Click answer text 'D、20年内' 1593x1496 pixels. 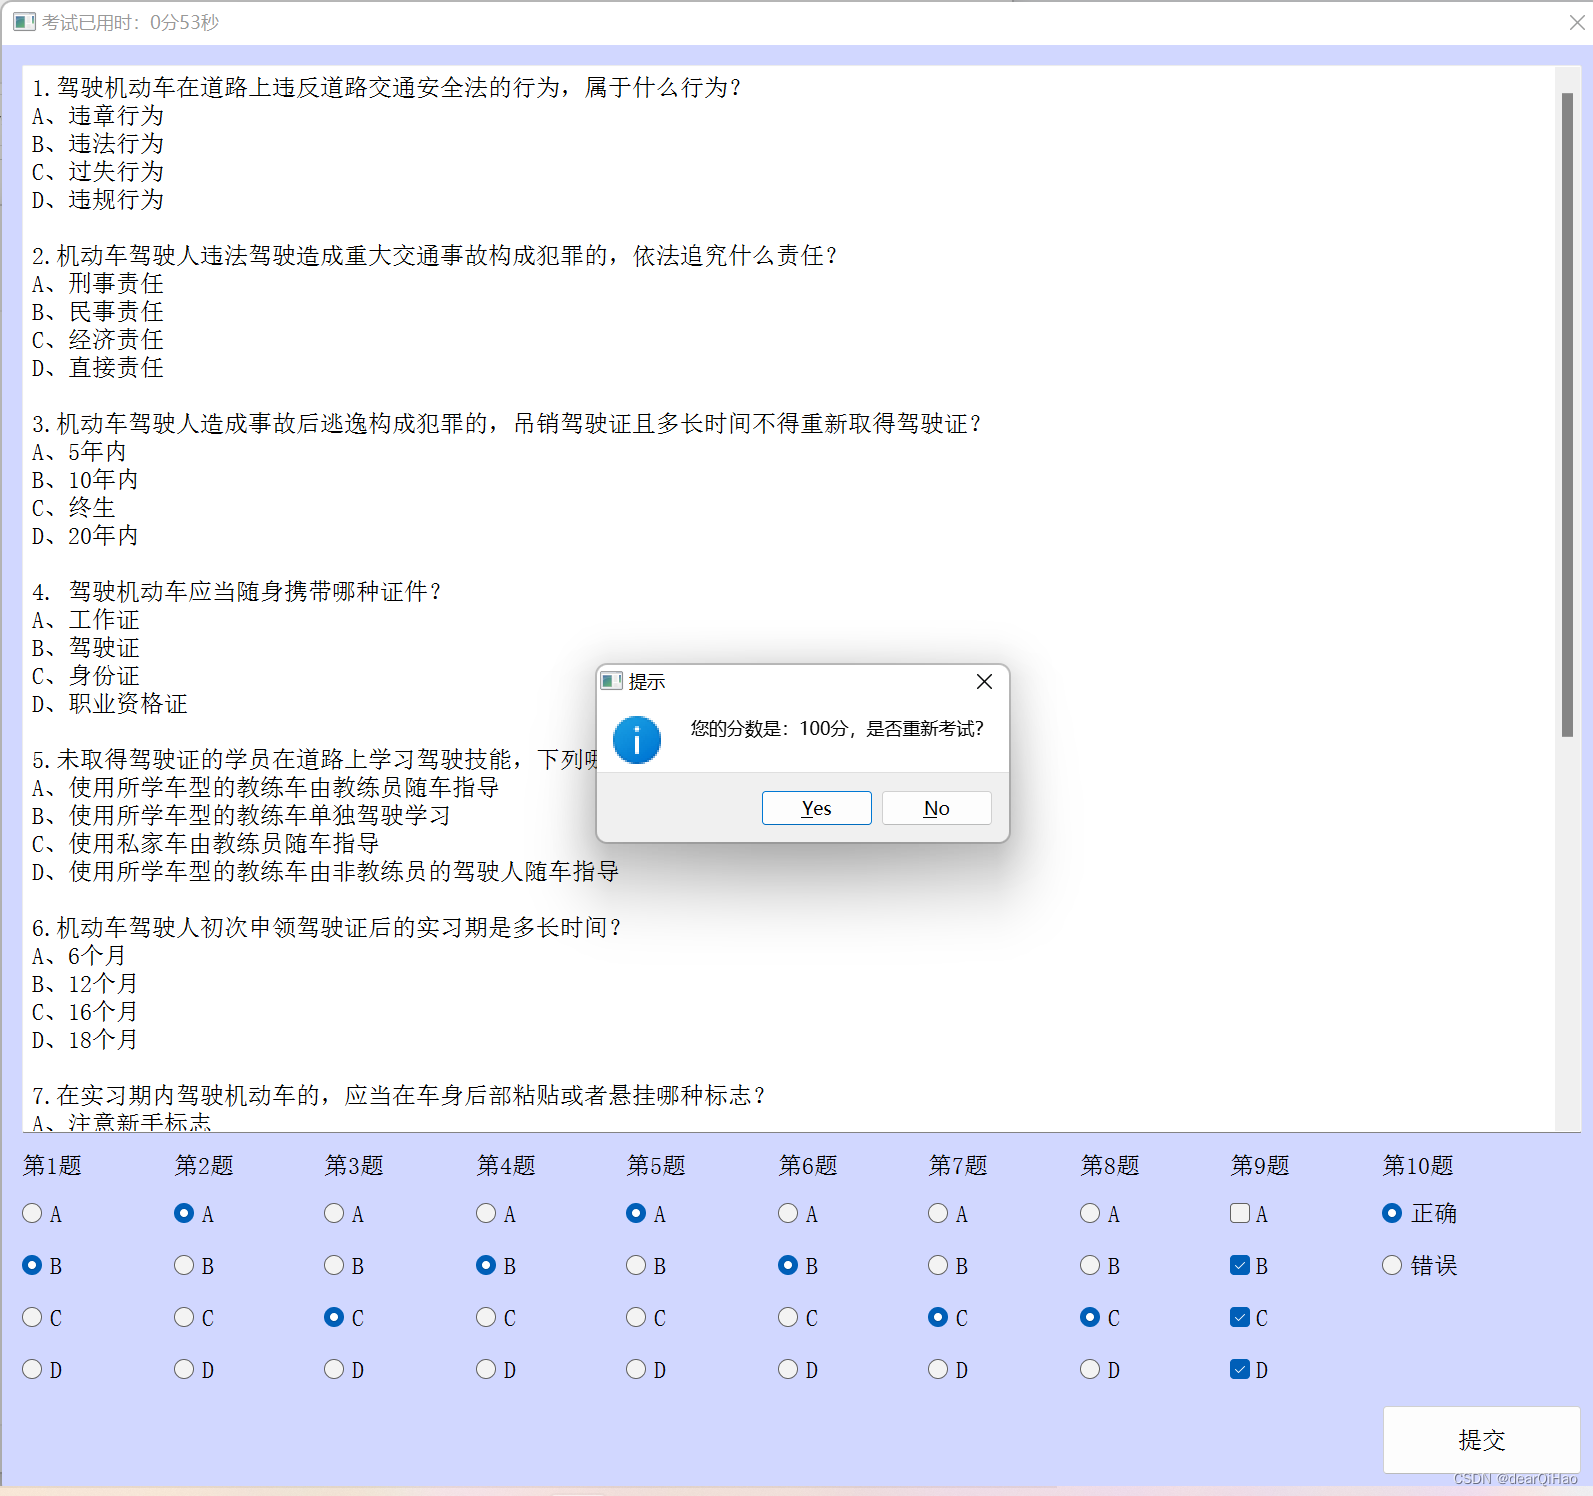point(85,536)
